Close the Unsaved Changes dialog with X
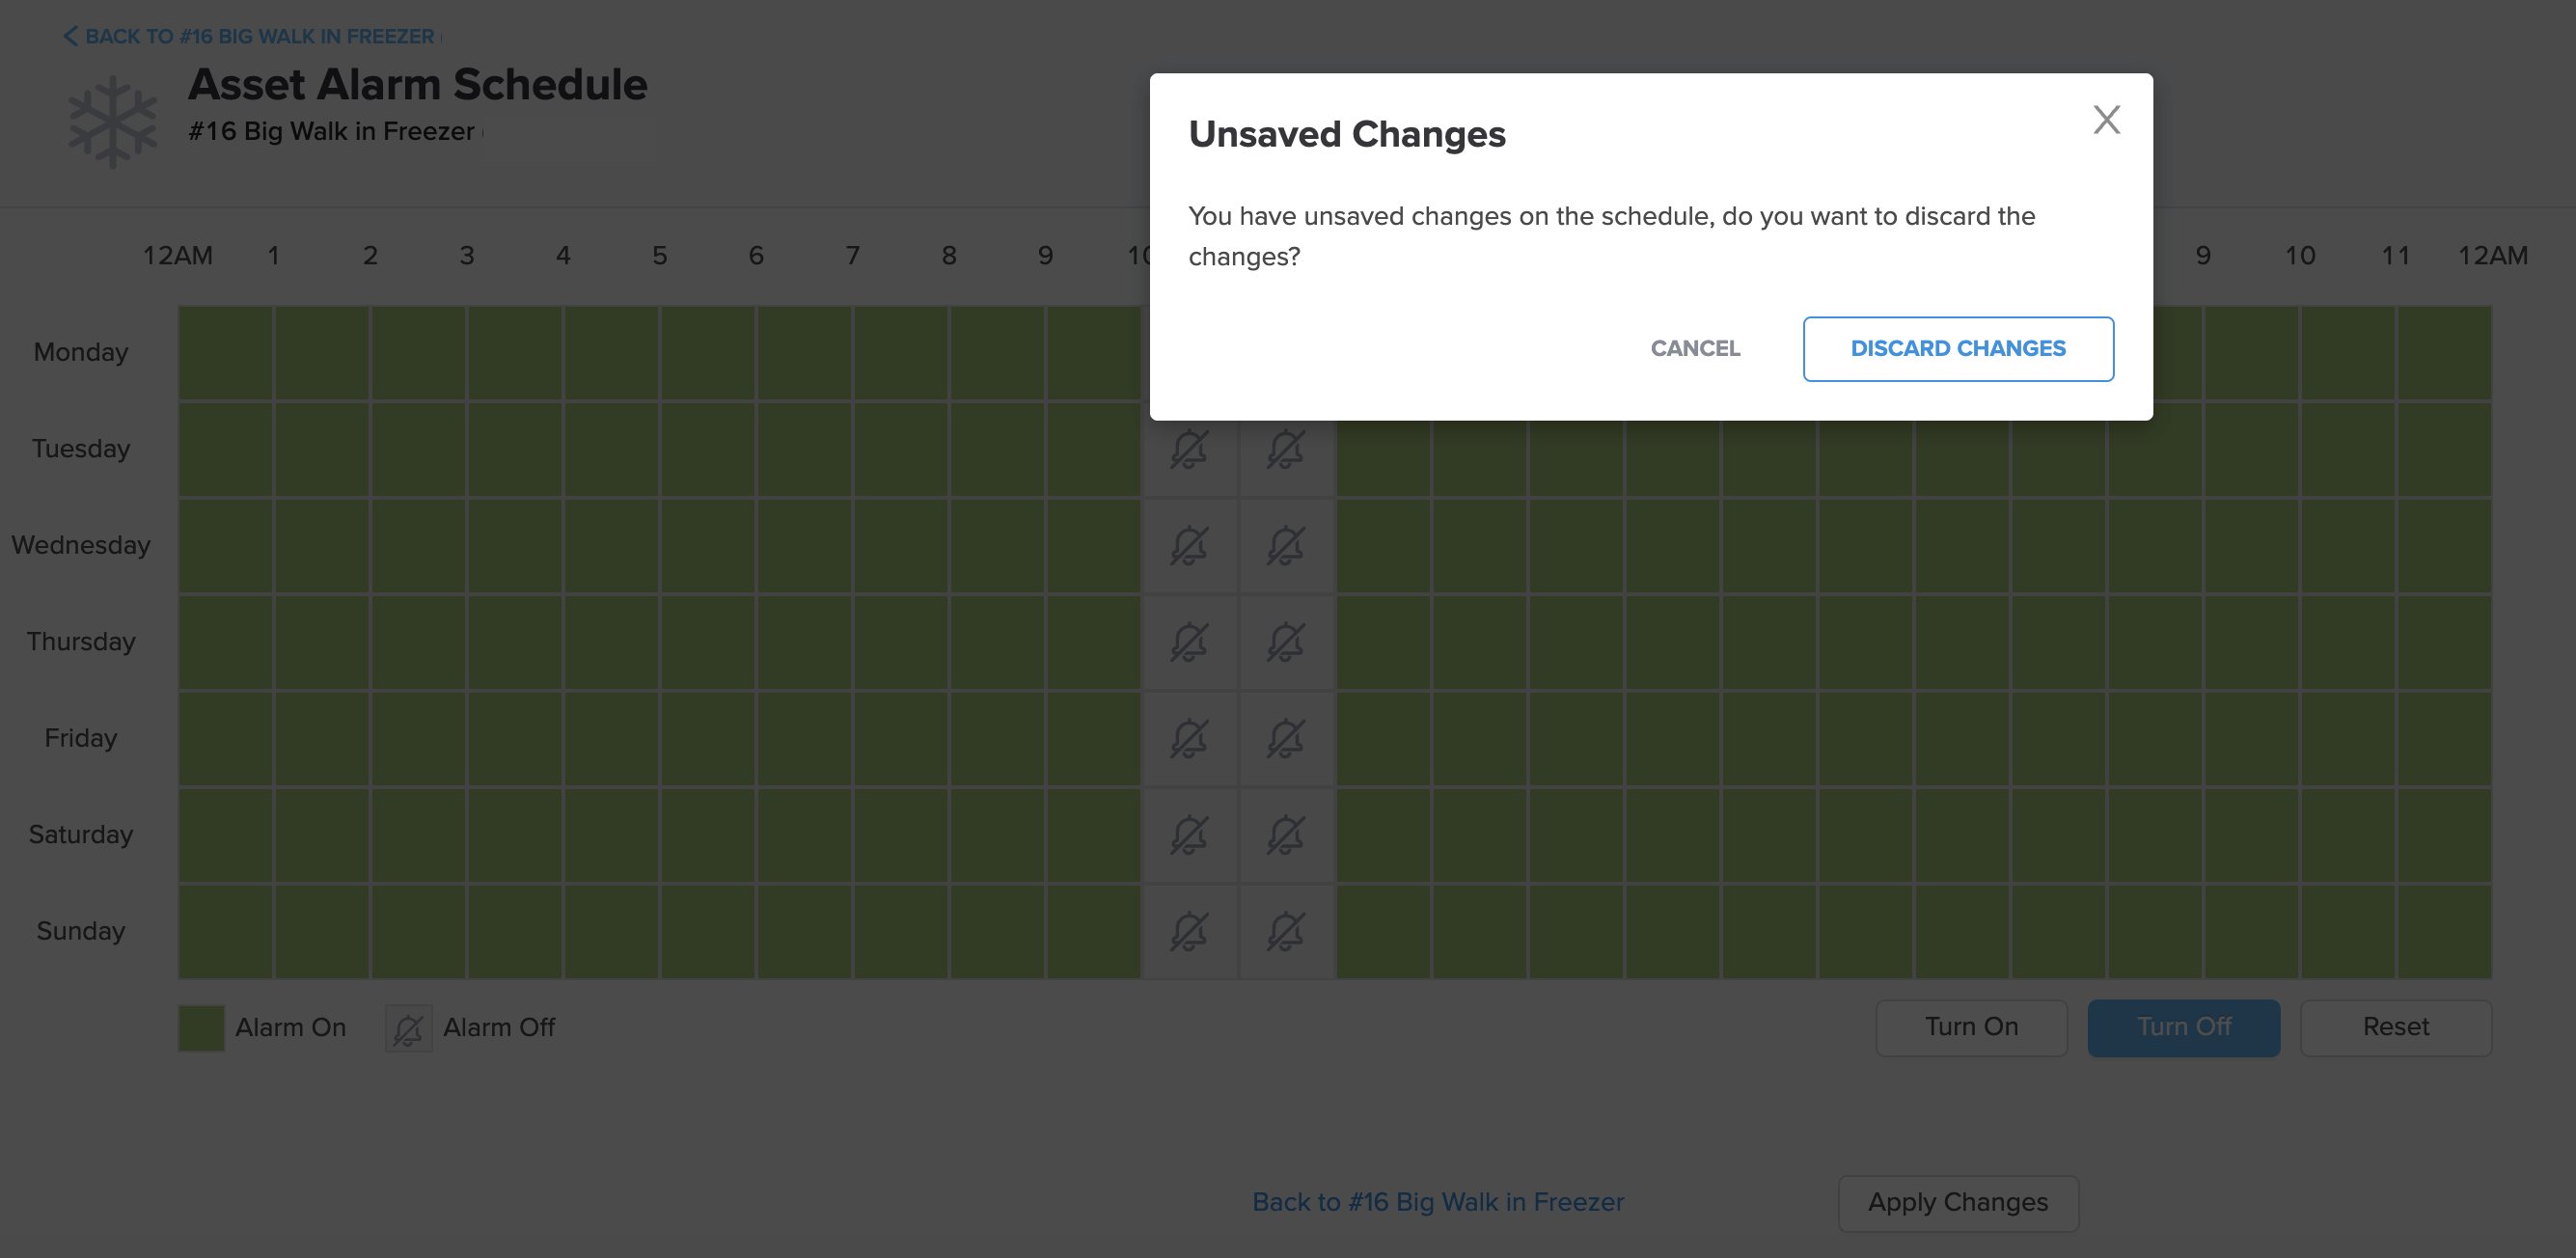 coord(2106,120)
